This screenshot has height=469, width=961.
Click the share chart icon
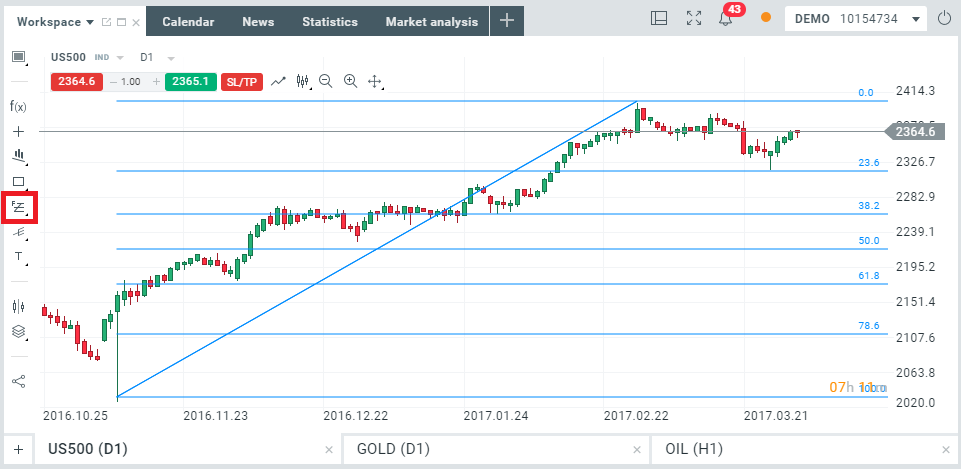click(18, 380)
